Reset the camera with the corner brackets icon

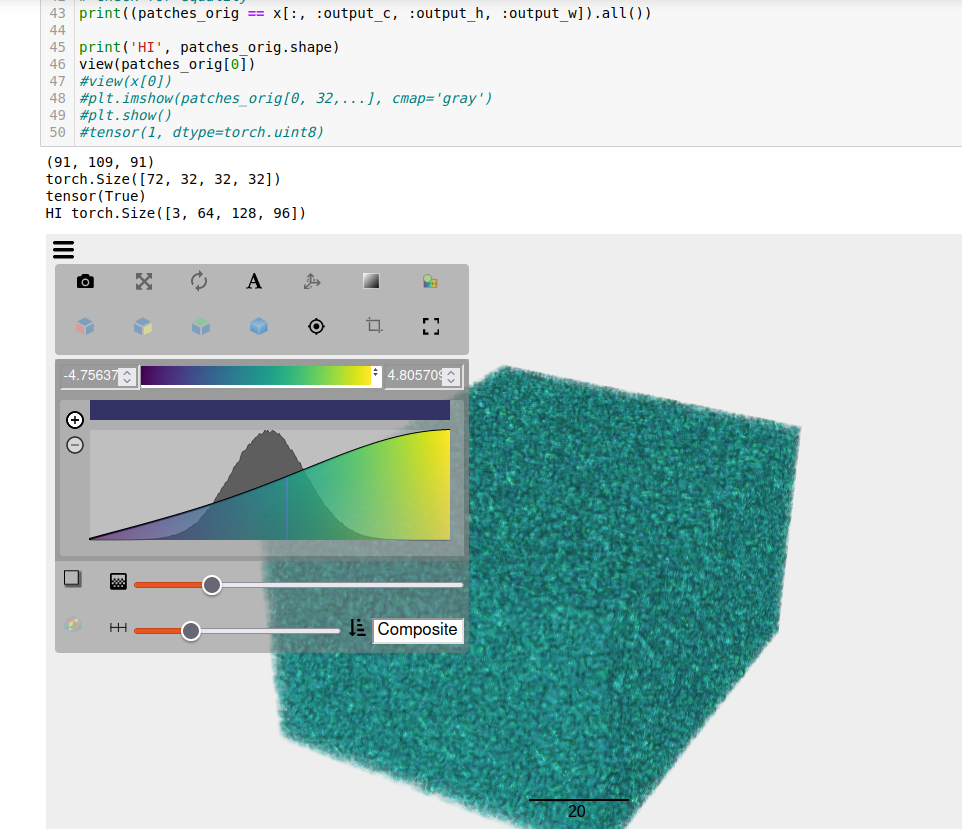pos(431,326)
